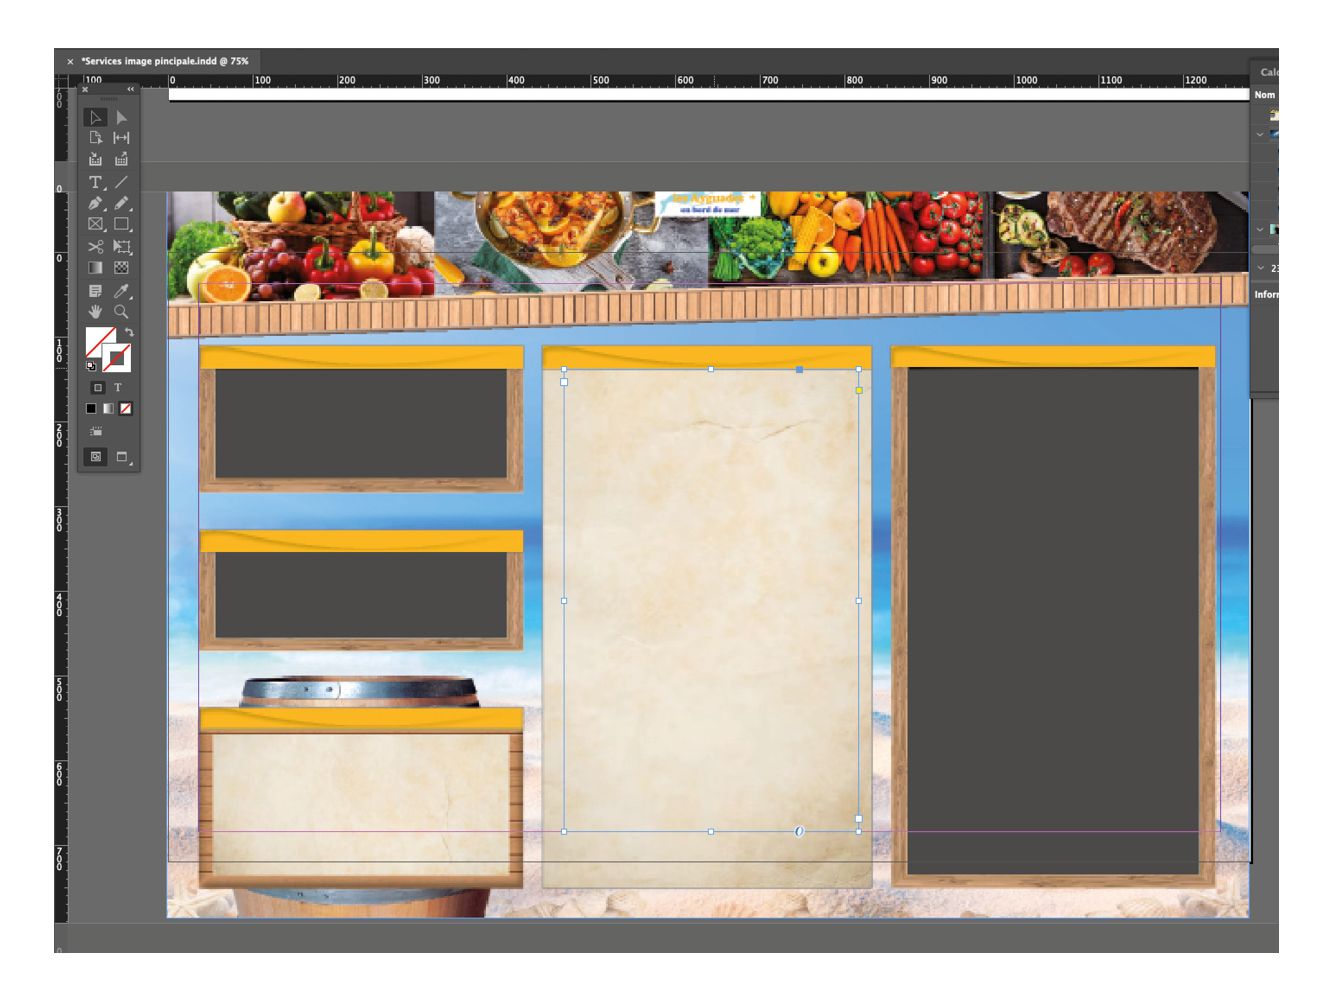The height and width of the screenshot is (1000, 1333).
Task: Choose the Pencil tool
Action: tap(121, 203)
